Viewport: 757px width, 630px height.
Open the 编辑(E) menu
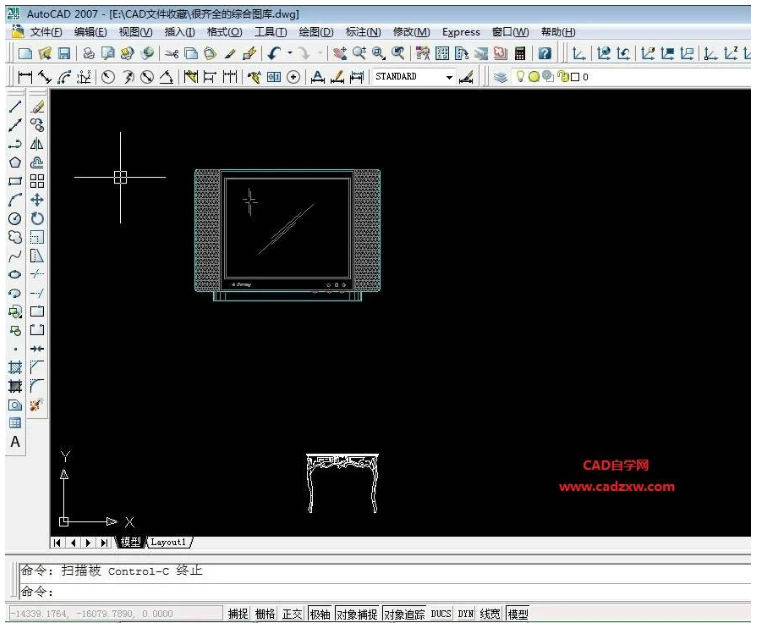90,32
